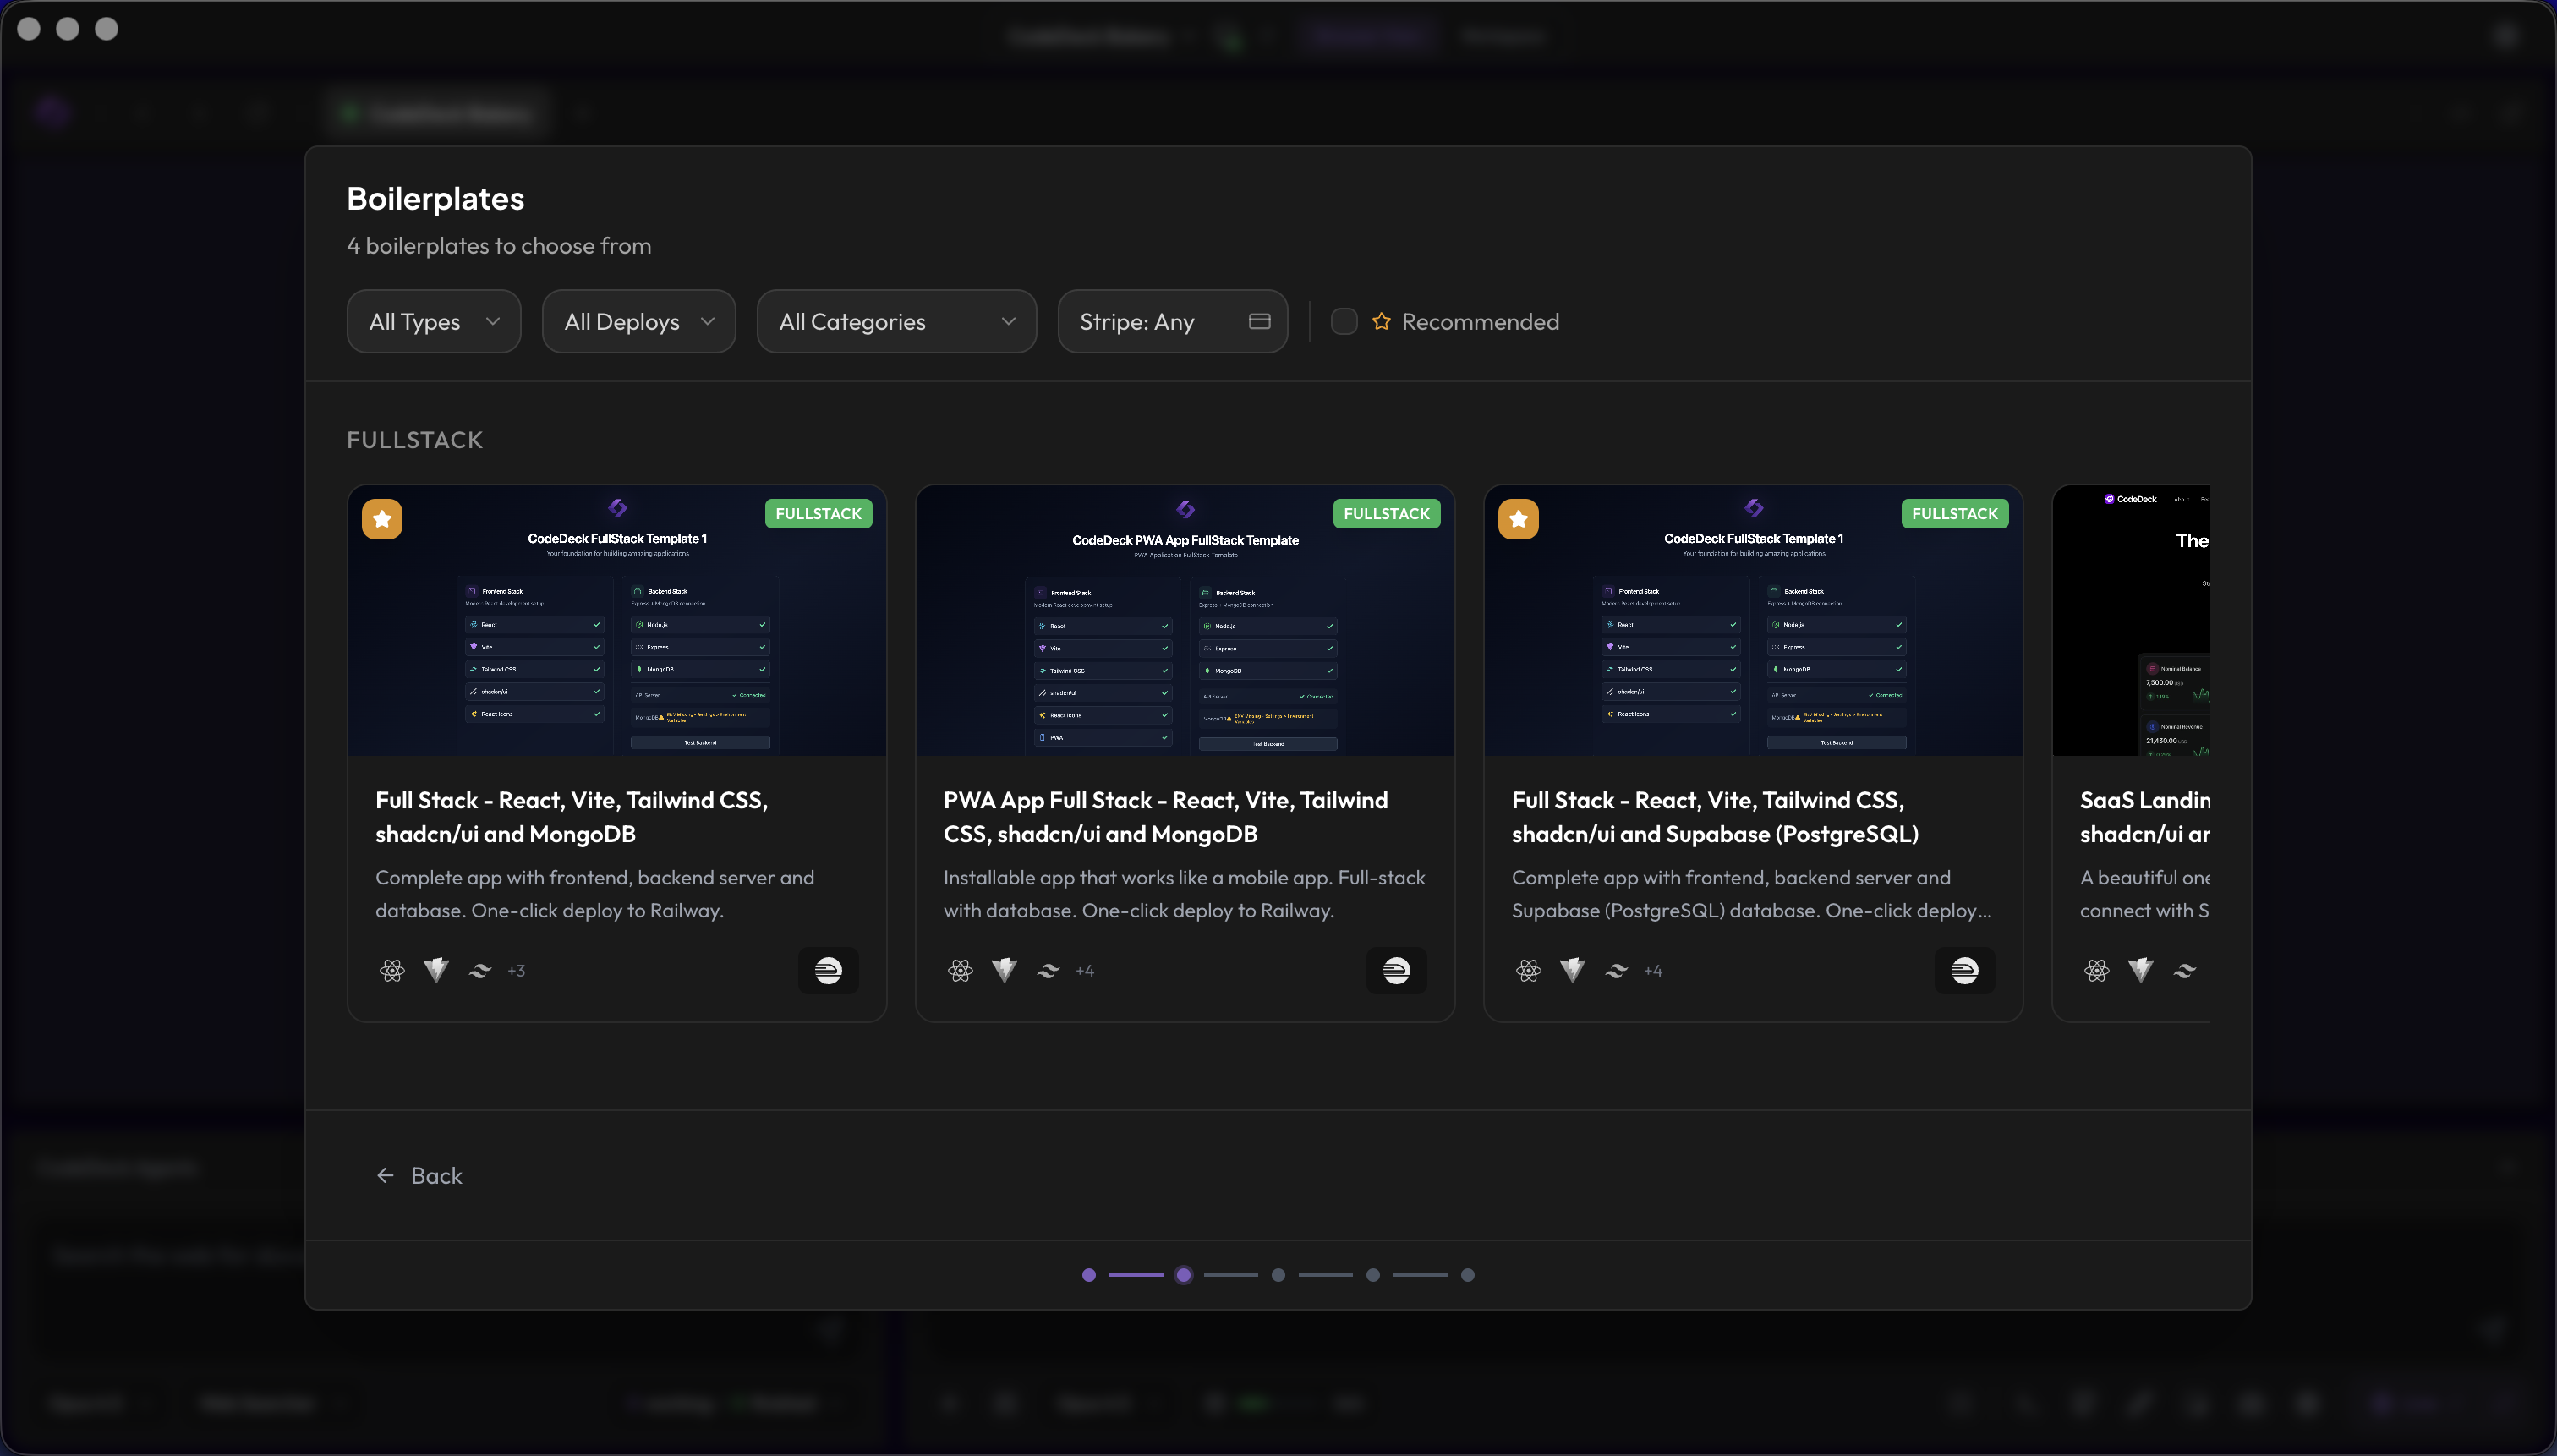Viewport: 2557px width, 1456px height.
Task: Toggle the star badge on the first template thumbnail
Action: [x=382, y=519]
